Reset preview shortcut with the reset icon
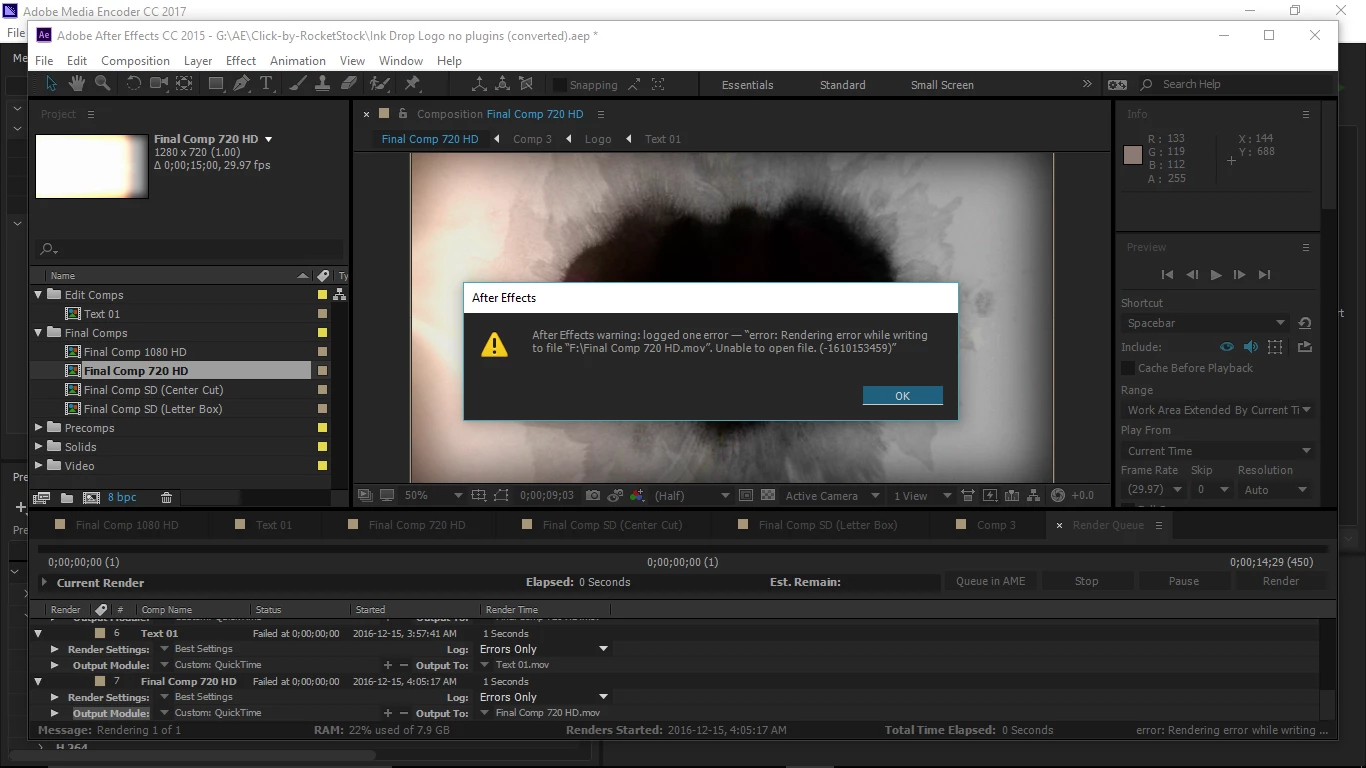 (1305, 323)
